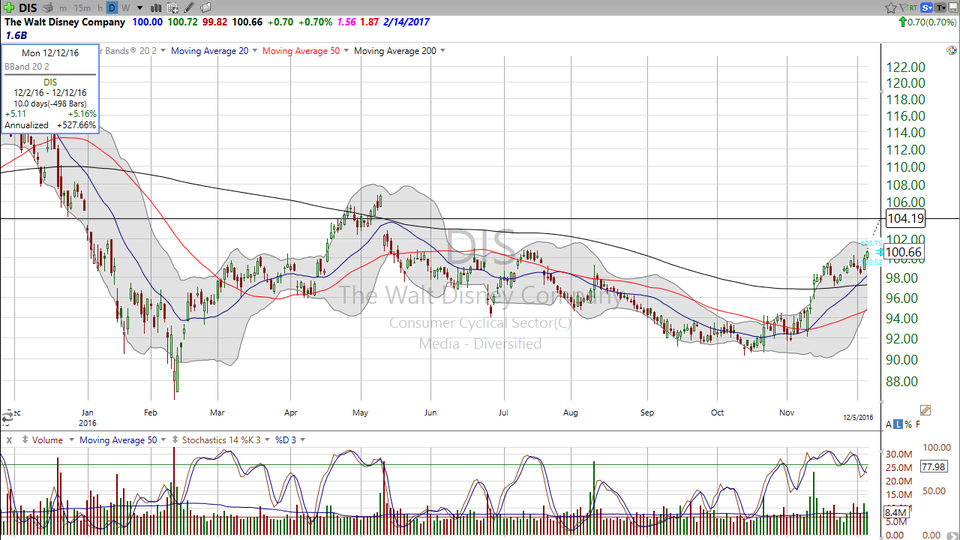
Task: Click the high price 100.72 value
Action: pos(182,22)
